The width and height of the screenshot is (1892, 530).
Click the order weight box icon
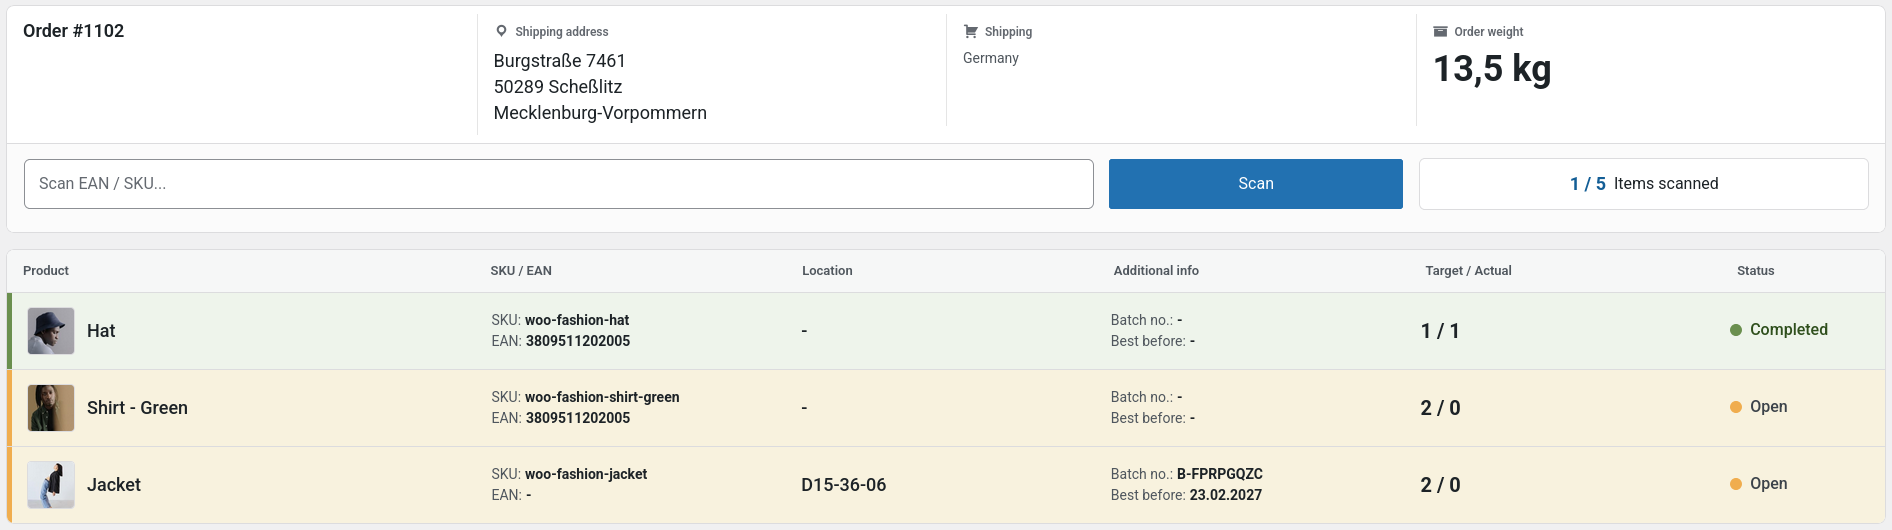pos(1440,31)
